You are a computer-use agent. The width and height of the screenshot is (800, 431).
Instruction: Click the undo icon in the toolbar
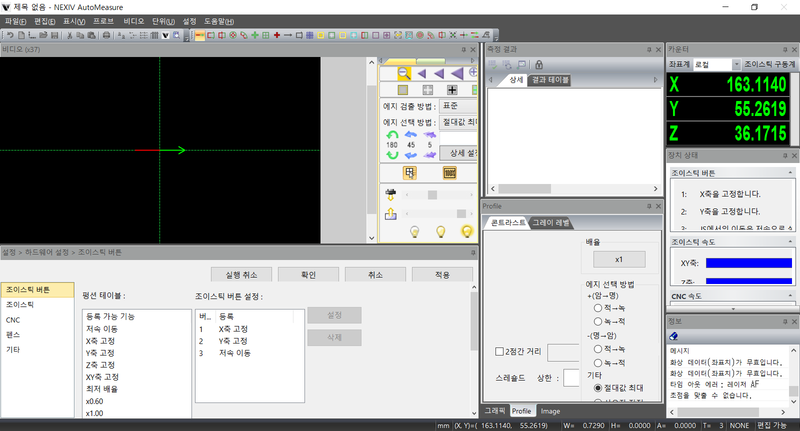pos(9,35)
